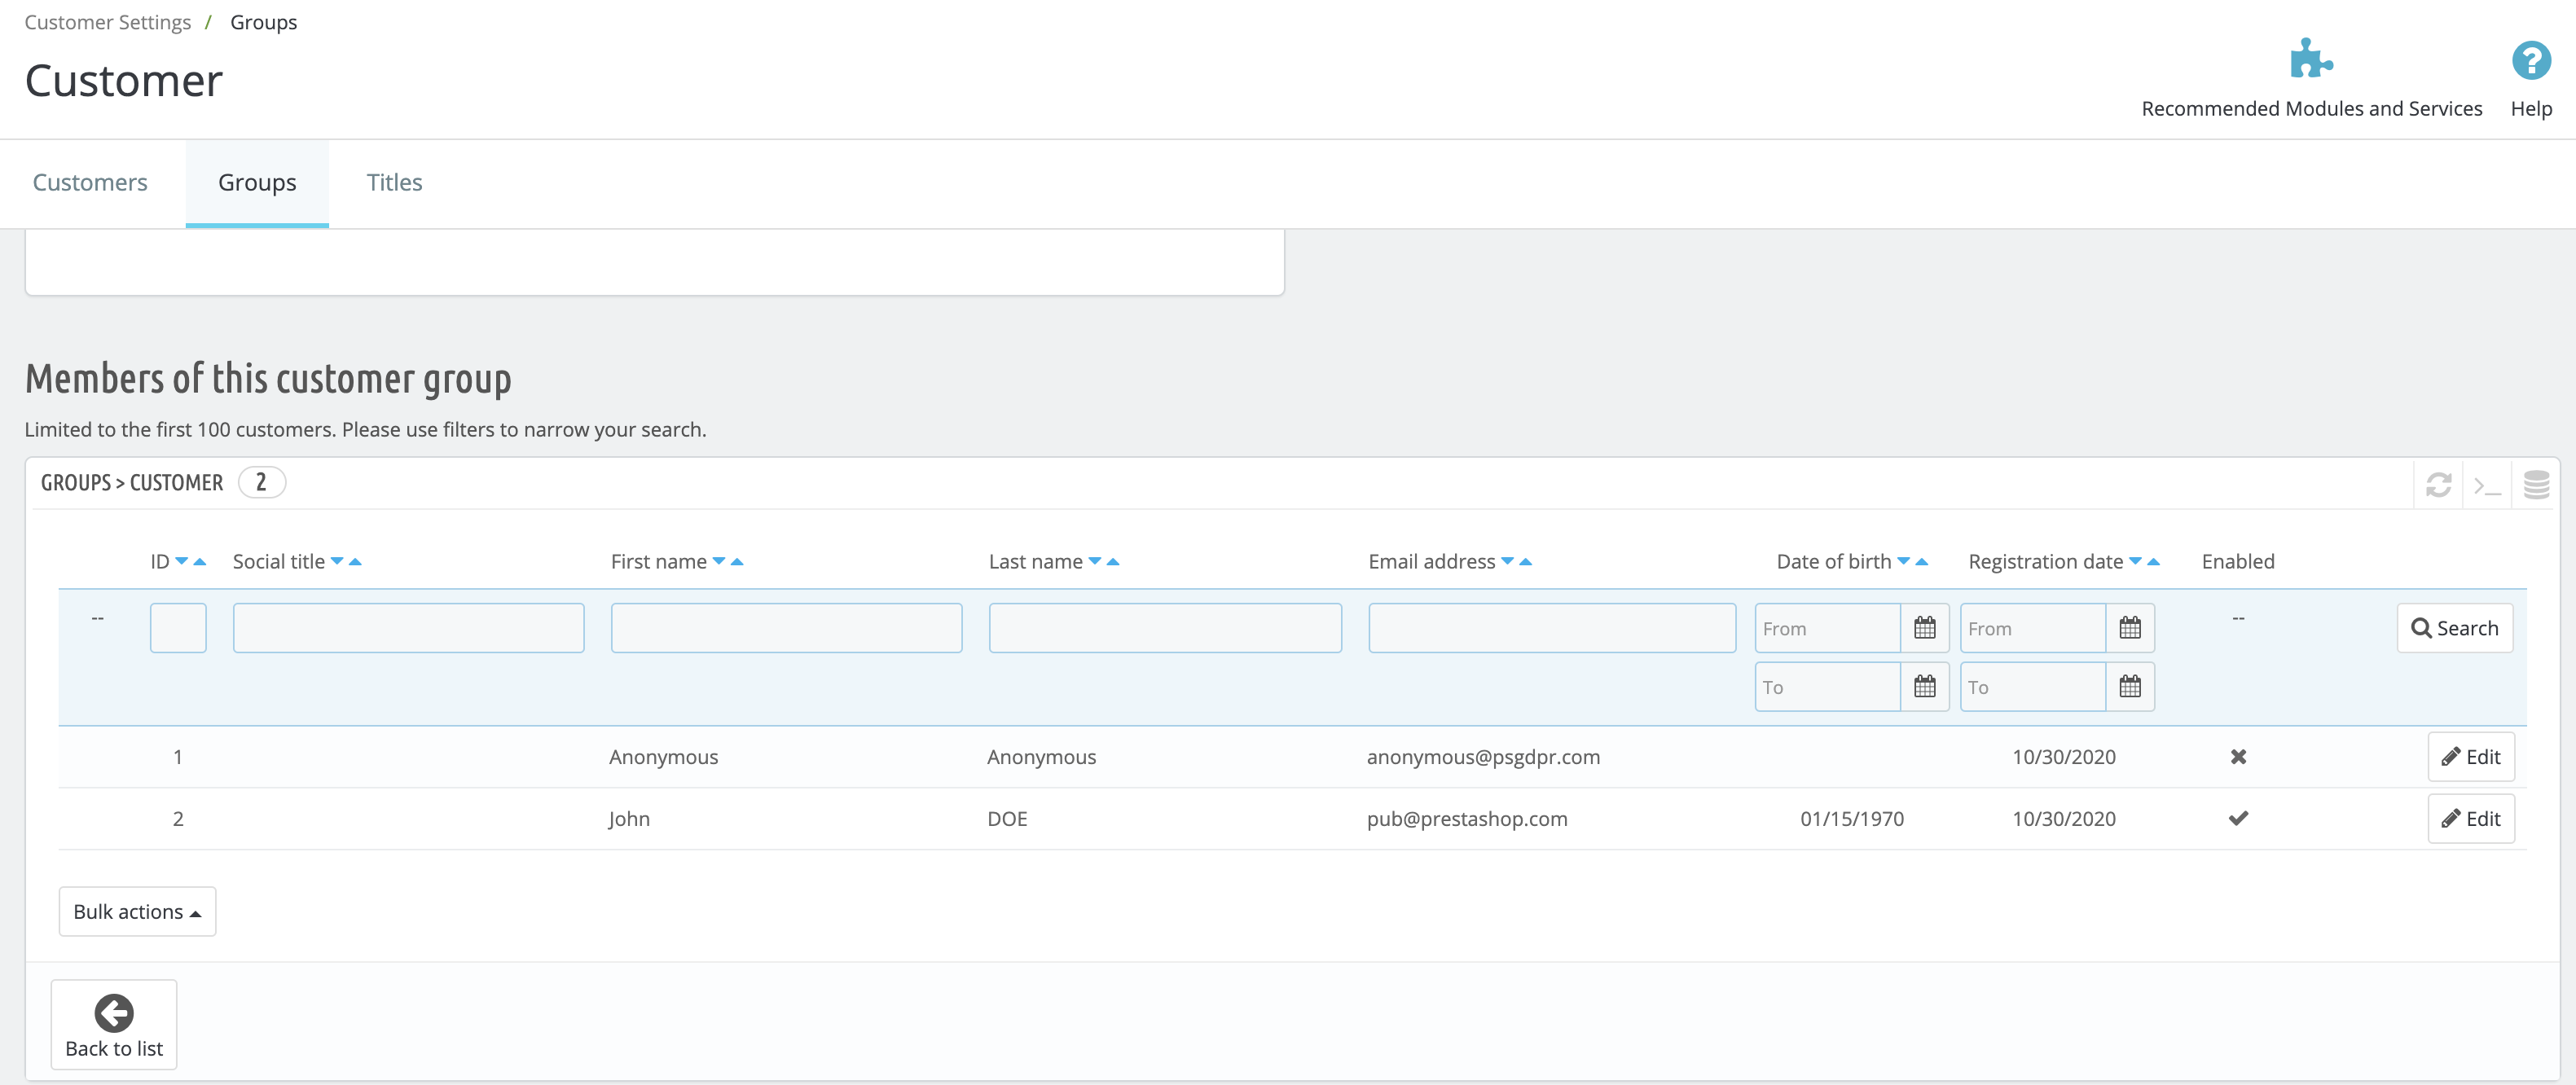
Task: Expand the Bulk actions dropdown
Action: (x=137, y=911)
